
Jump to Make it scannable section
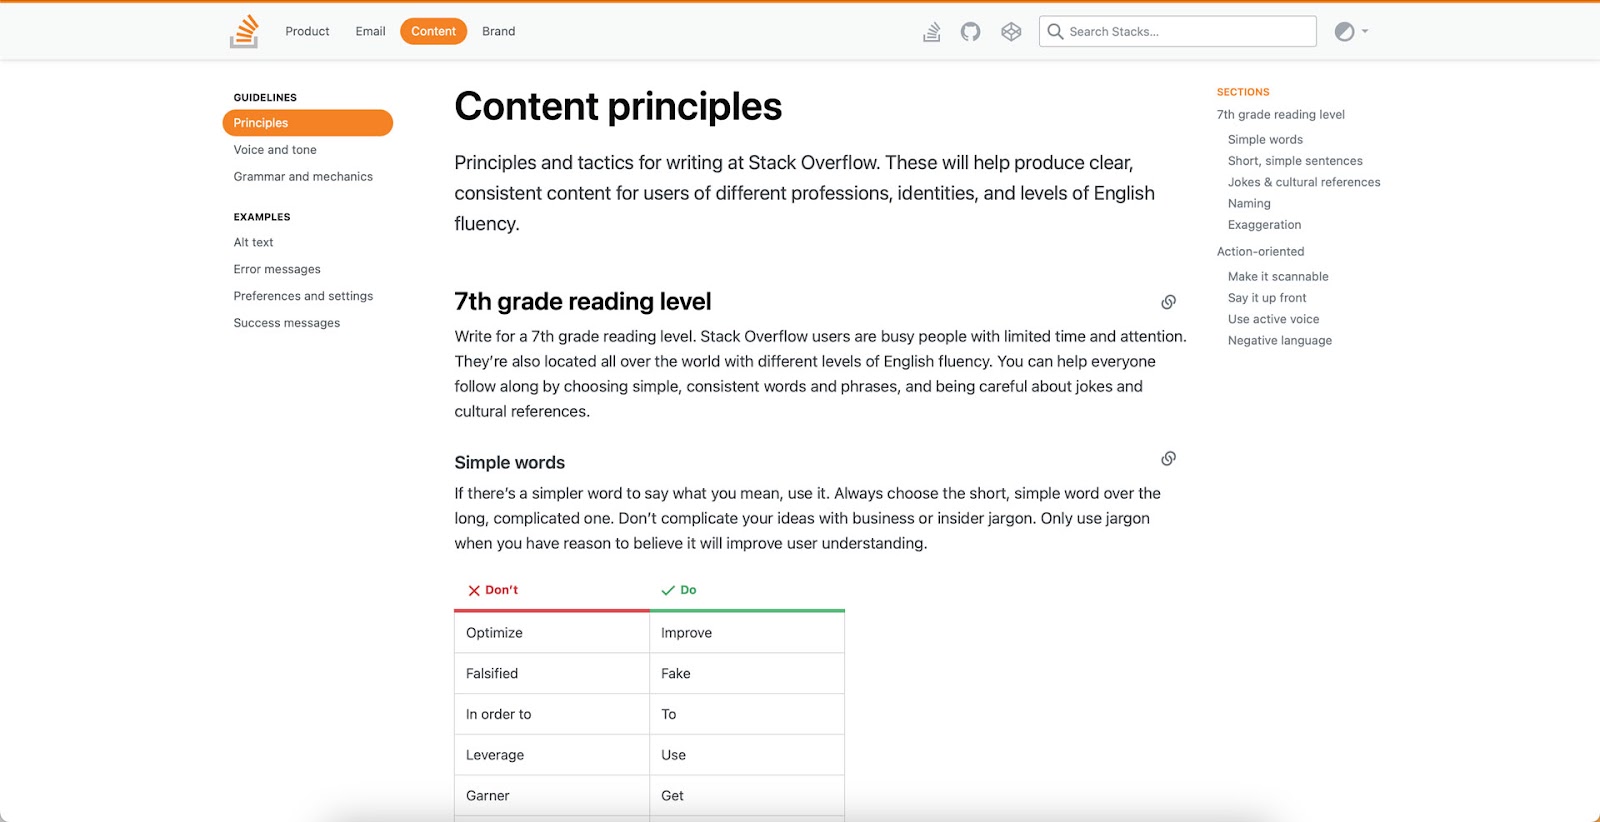pos(1278,277)
